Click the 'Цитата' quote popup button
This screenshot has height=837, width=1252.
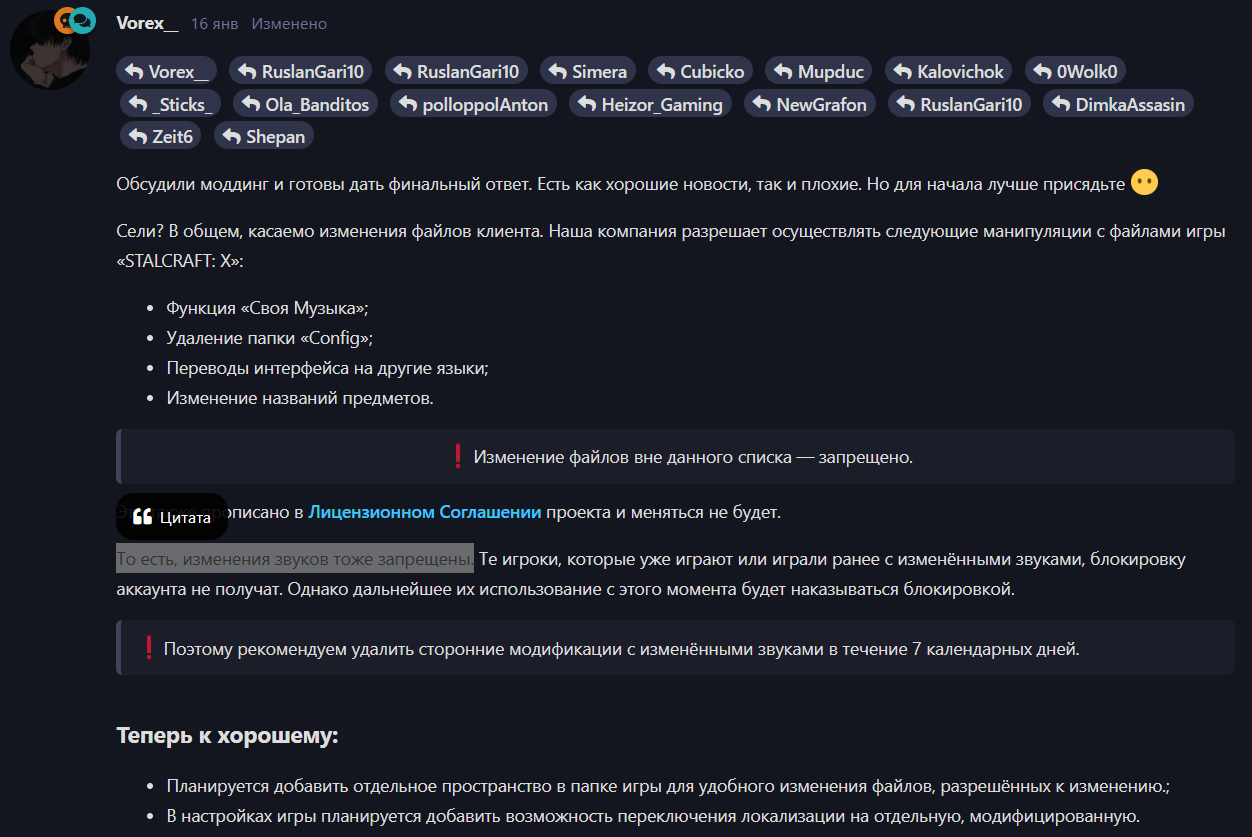[171, 517]
